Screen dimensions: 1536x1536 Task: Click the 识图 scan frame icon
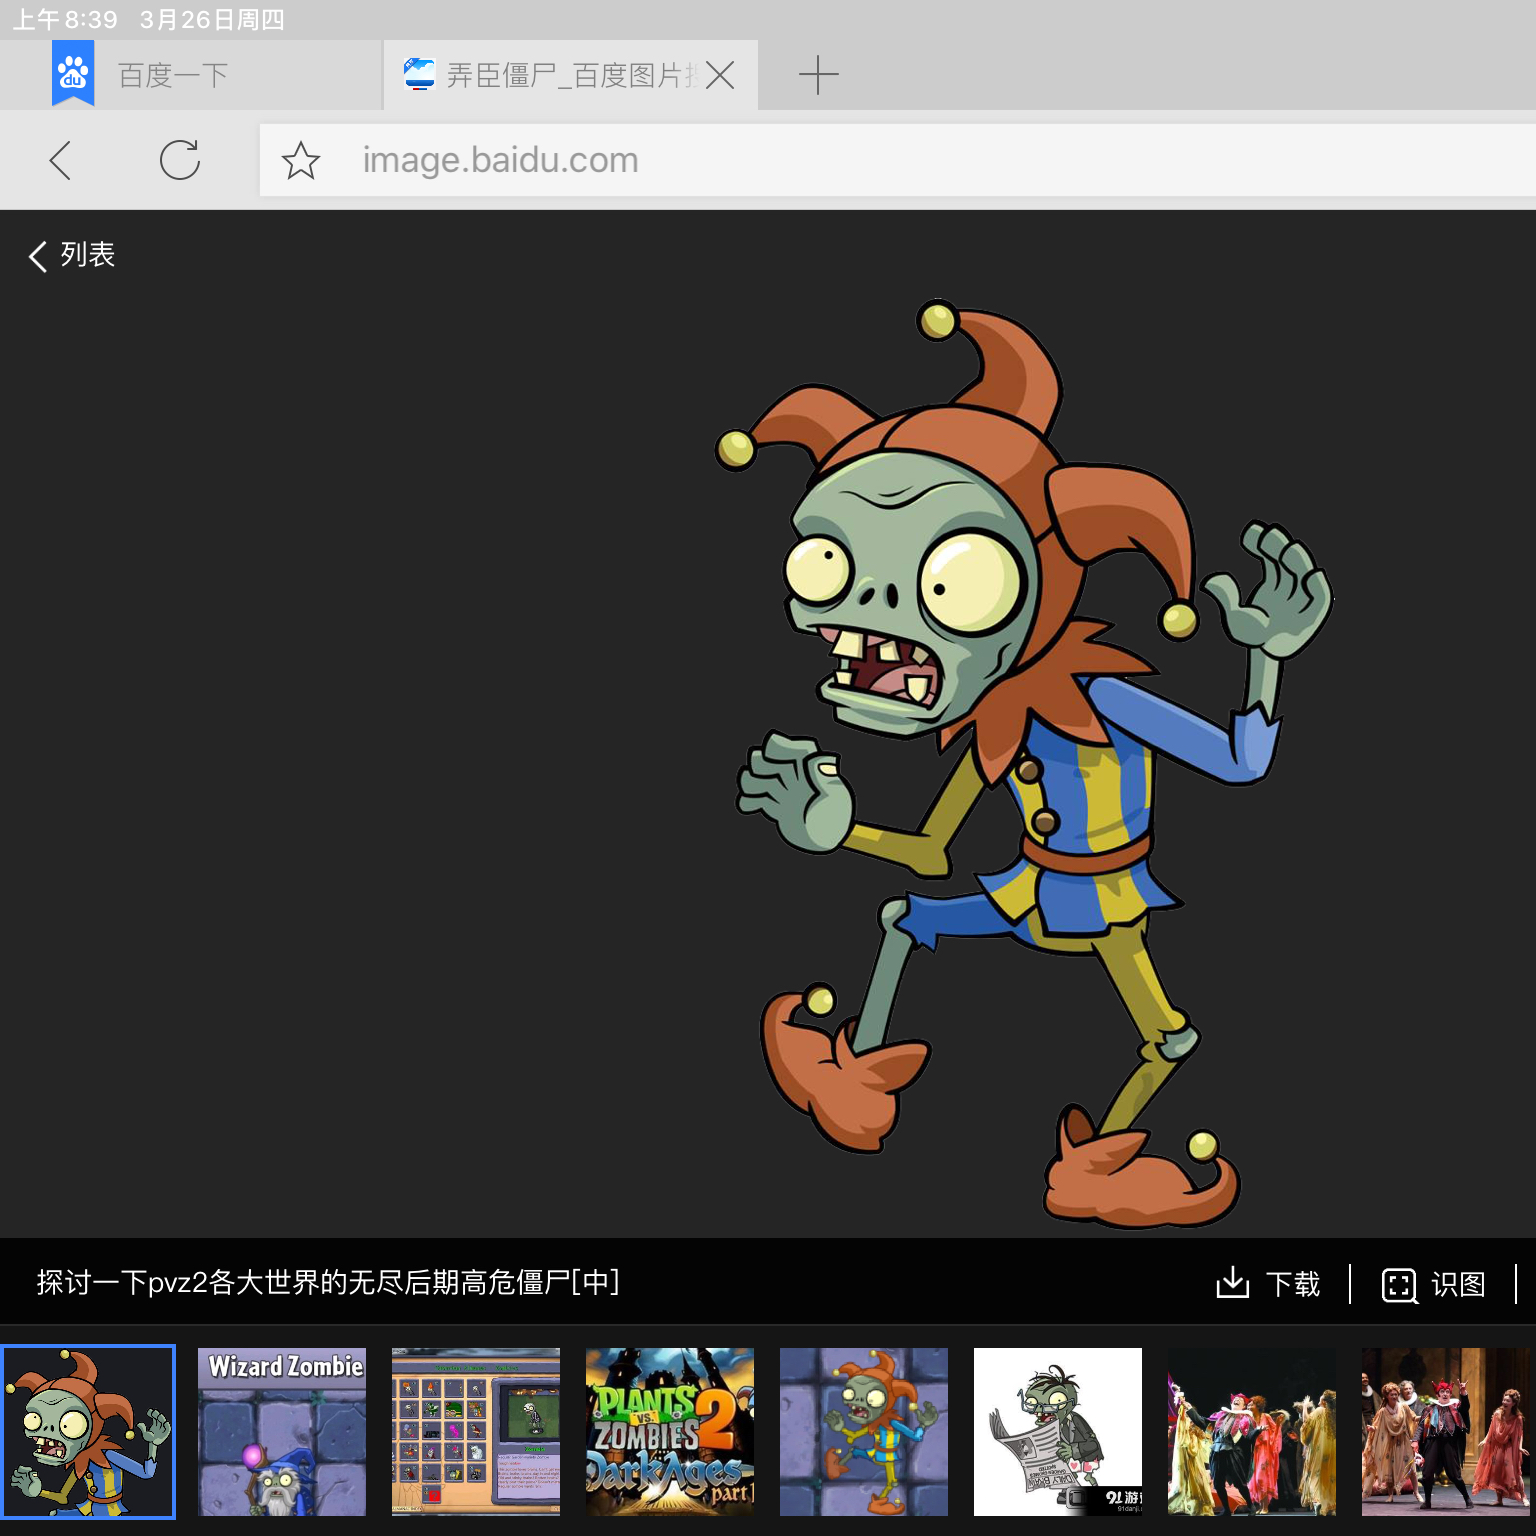(x=1399, y=1285)
